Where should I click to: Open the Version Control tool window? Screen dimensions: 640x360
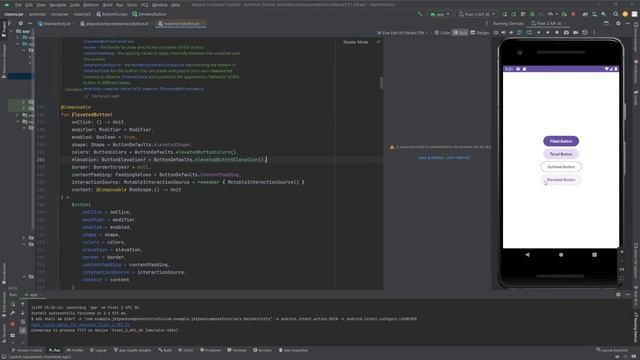[27, 350]
